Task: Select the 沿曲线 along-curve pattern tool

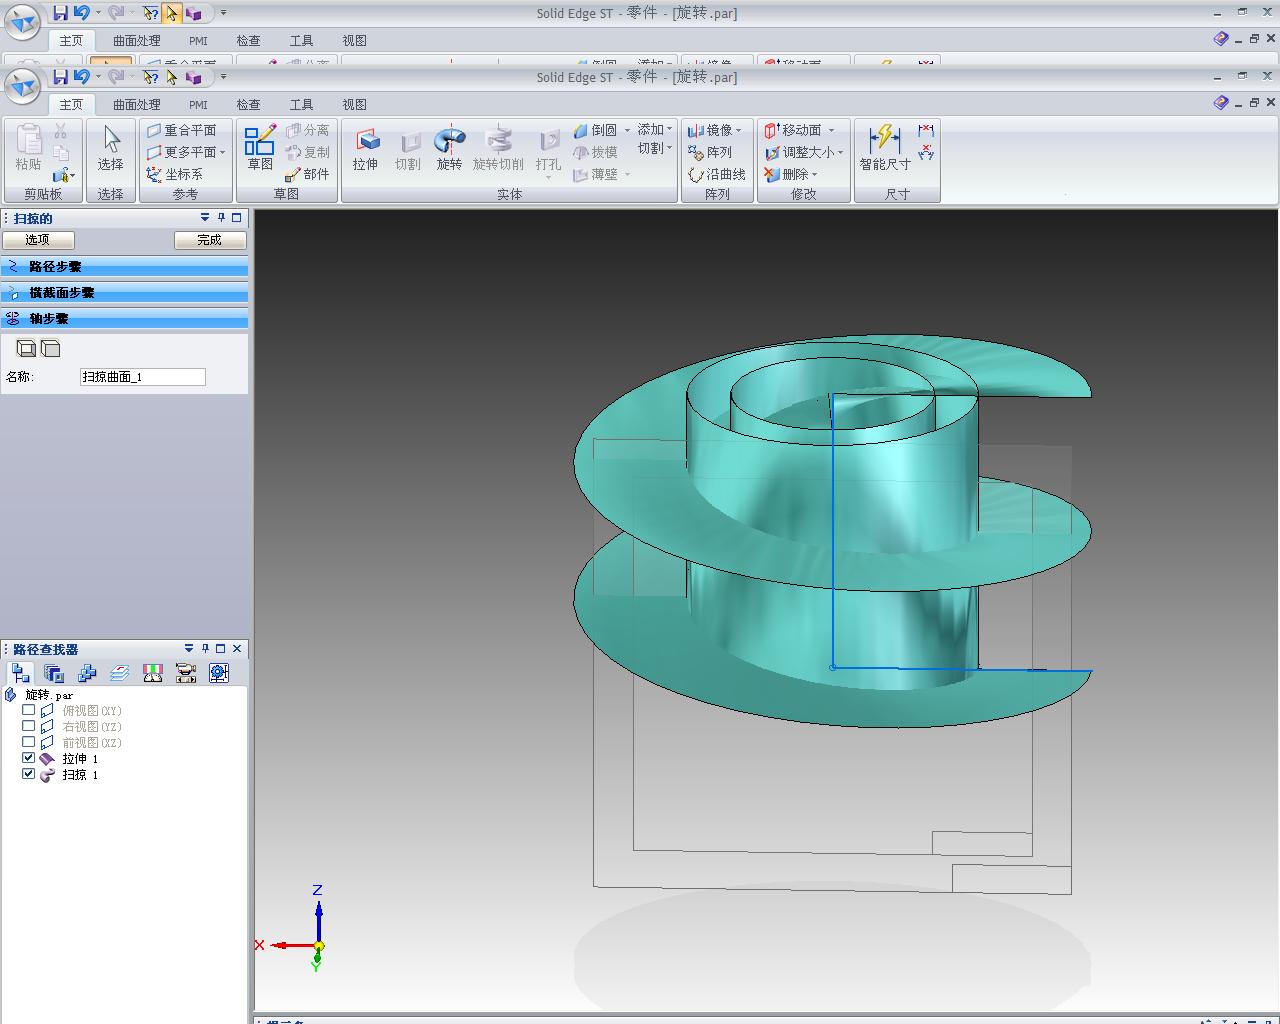Action: [x=717, y=174]
